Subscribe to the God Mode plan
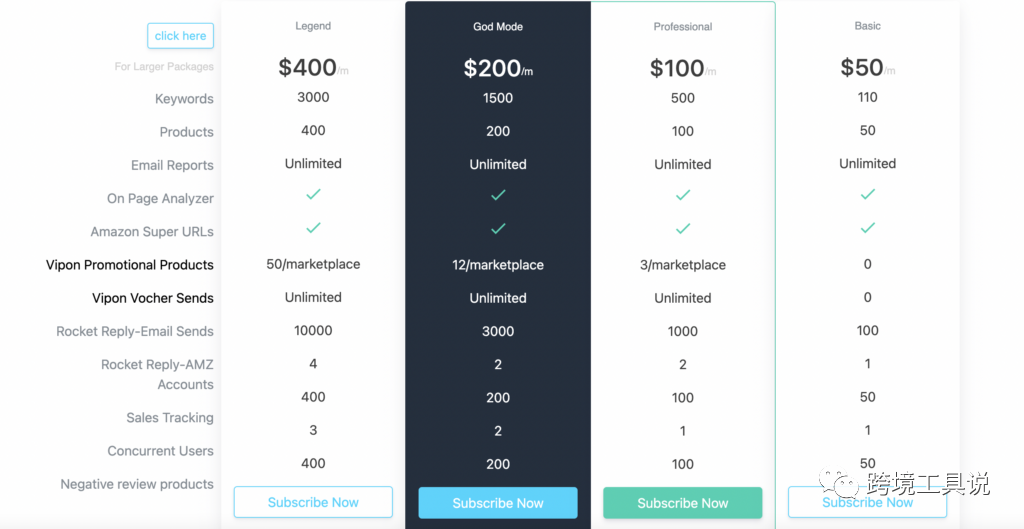The image size is (1024, 529). [x=498, y=503]
